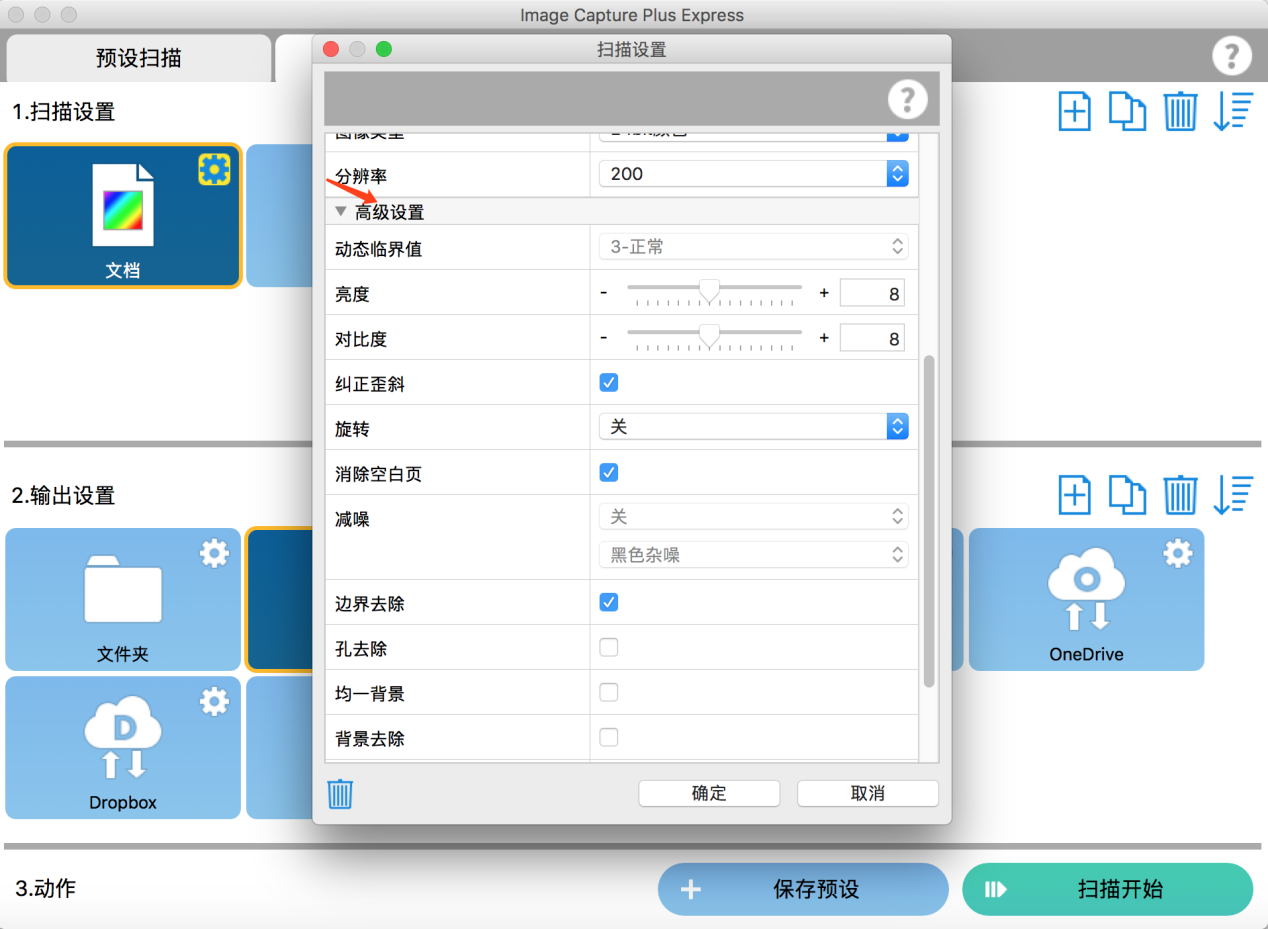Viewport: 1268px width, 929px height.
Task: Delete the selected item under 2.输出设置
Action: click(1180, 495)
